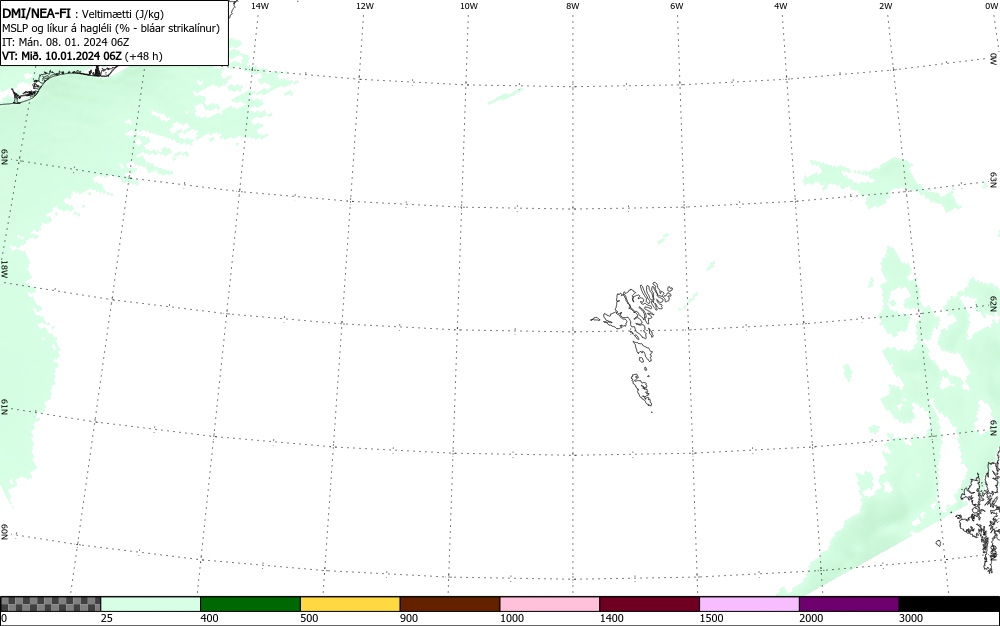The image size is (1000, 626).
Task: Click the light green 25–400 legend swatch
Action: click(x=151, y=604)
